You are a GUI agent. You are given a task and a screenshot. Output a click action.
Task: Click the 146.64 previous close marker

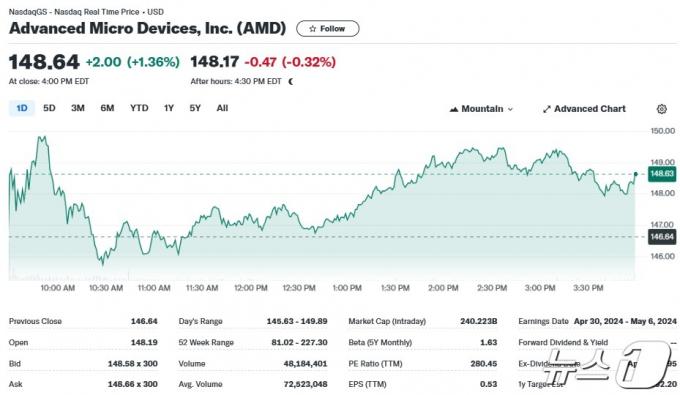pyautogui.click(x=662, y=237)
